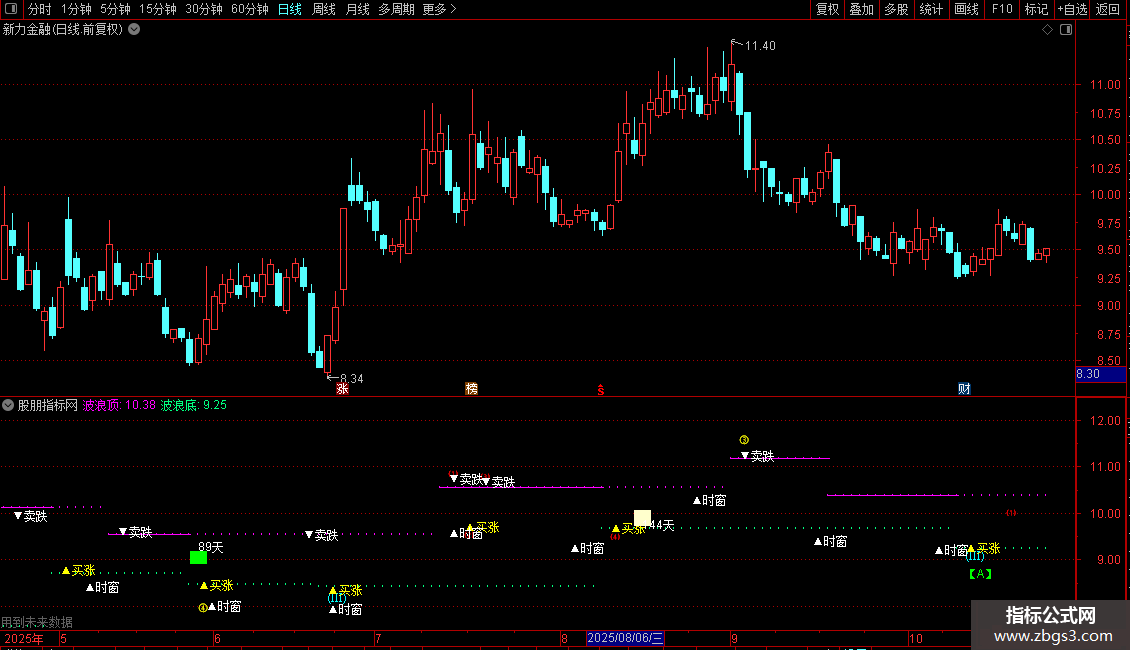1130x650 pixels.
Task: Toggle the panel icon at top-left corner
Action: click(x=11, y=9)
